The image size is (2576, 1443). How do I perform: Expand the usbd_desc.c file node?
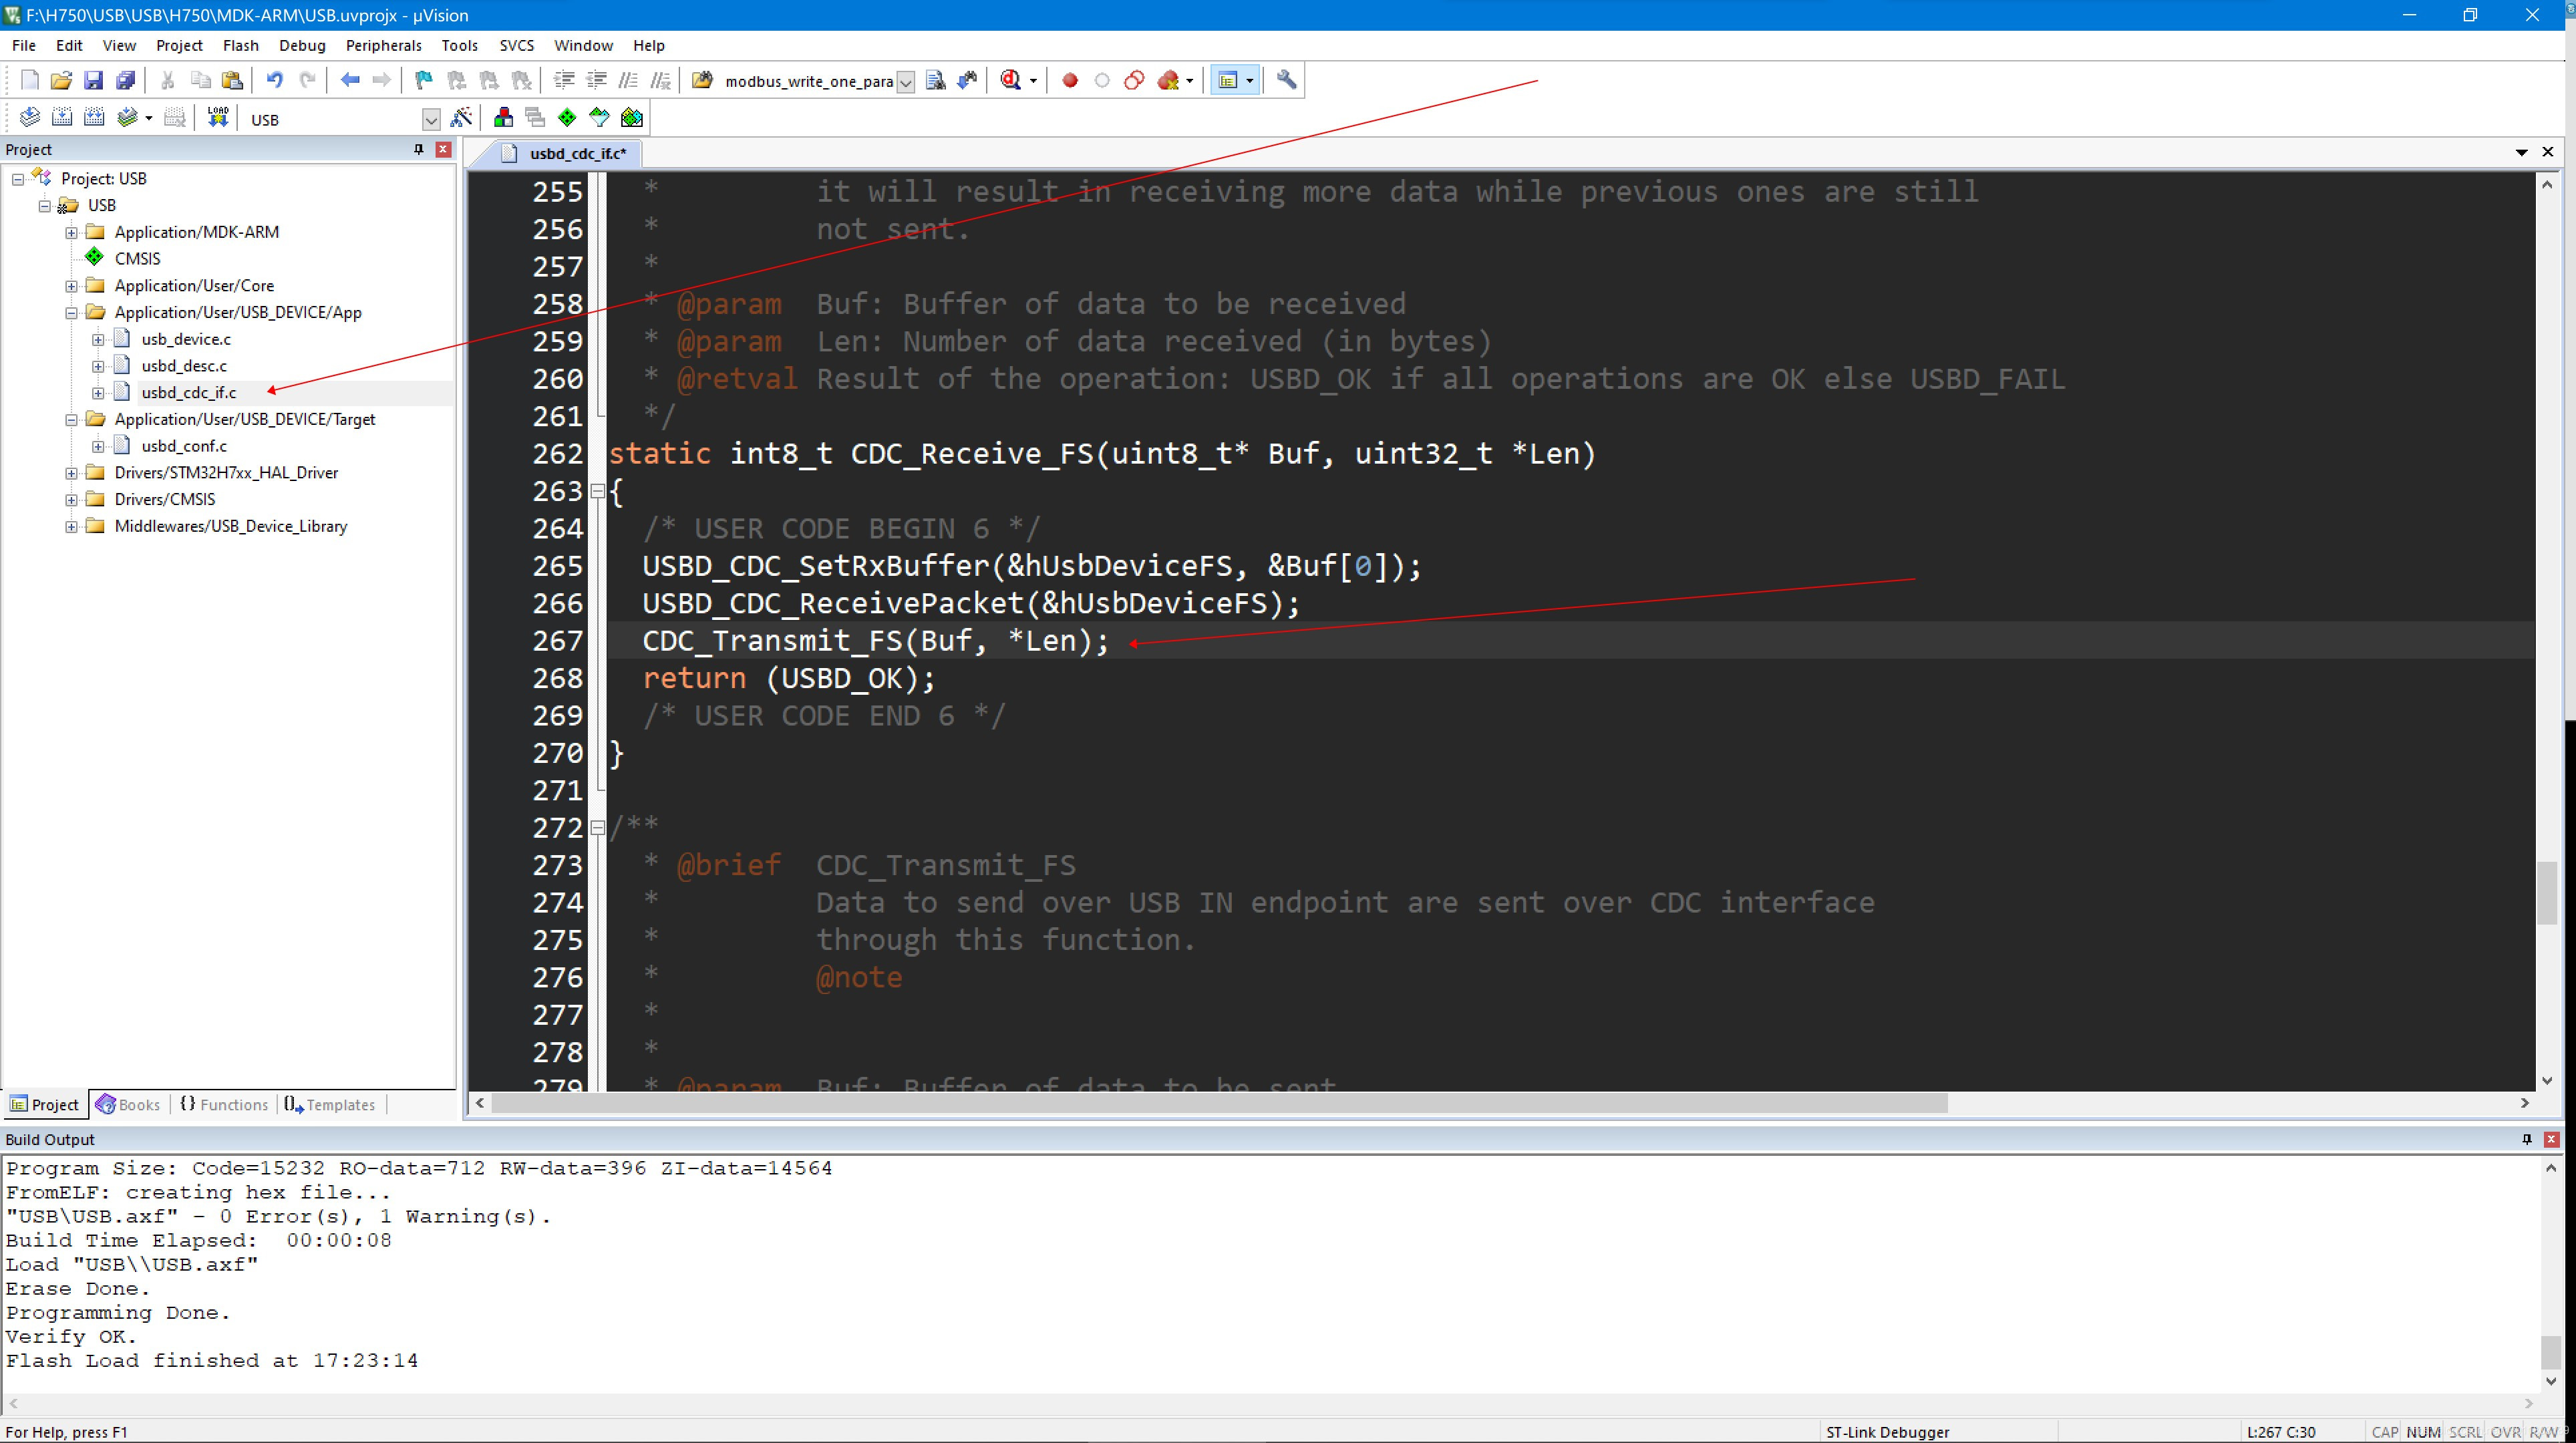98,366
